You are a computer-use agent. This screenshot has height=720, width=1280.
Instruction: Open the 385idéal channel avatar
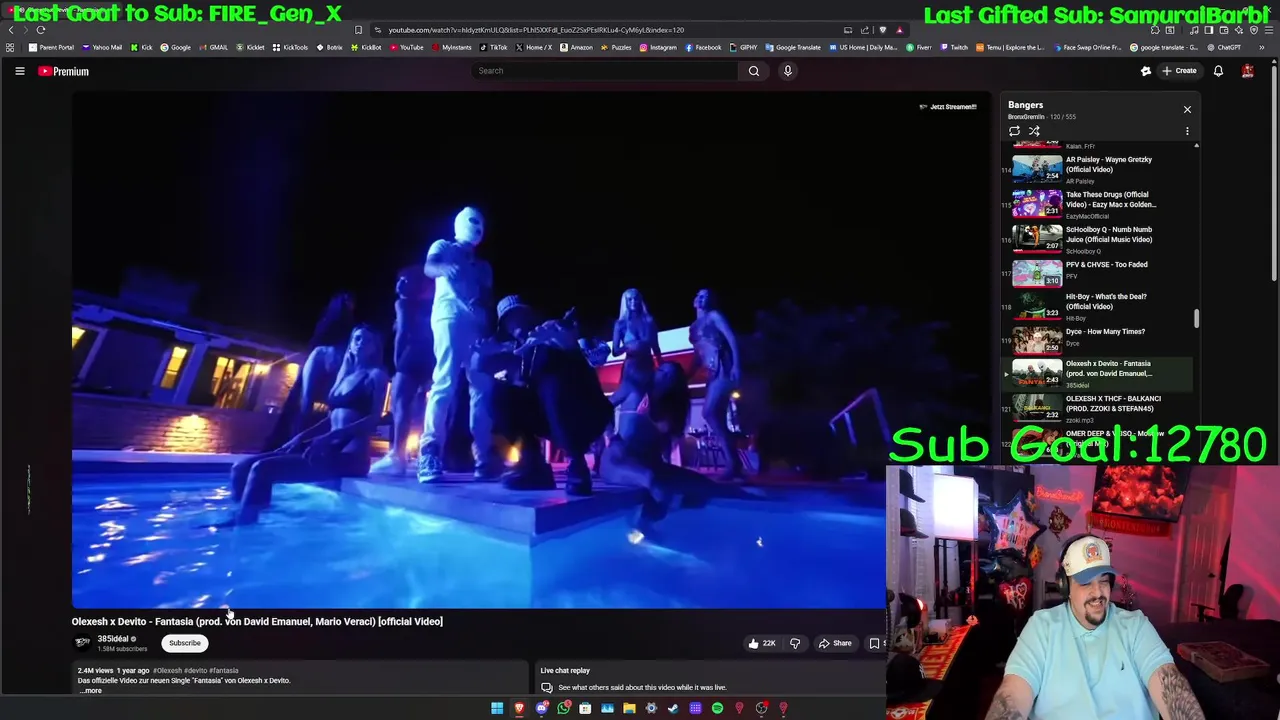(83, 643)
